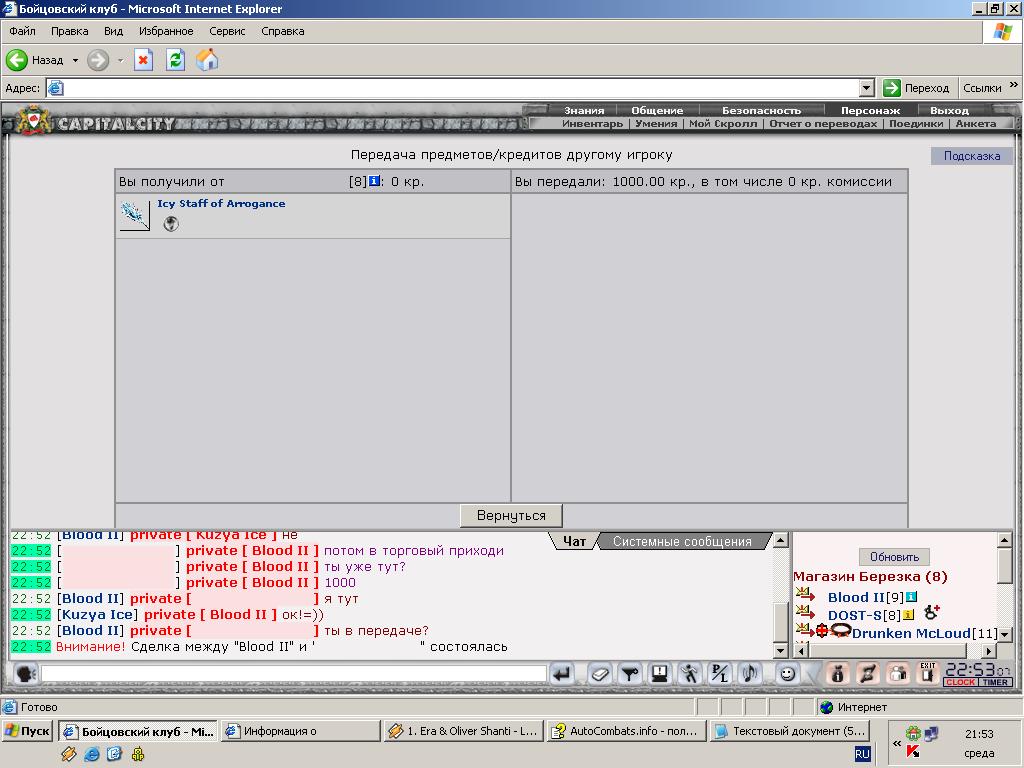Viewport: 1024px width, 768px height.
Task: Click the round globe icon under Icy Staff
Action: pos(171,224)
